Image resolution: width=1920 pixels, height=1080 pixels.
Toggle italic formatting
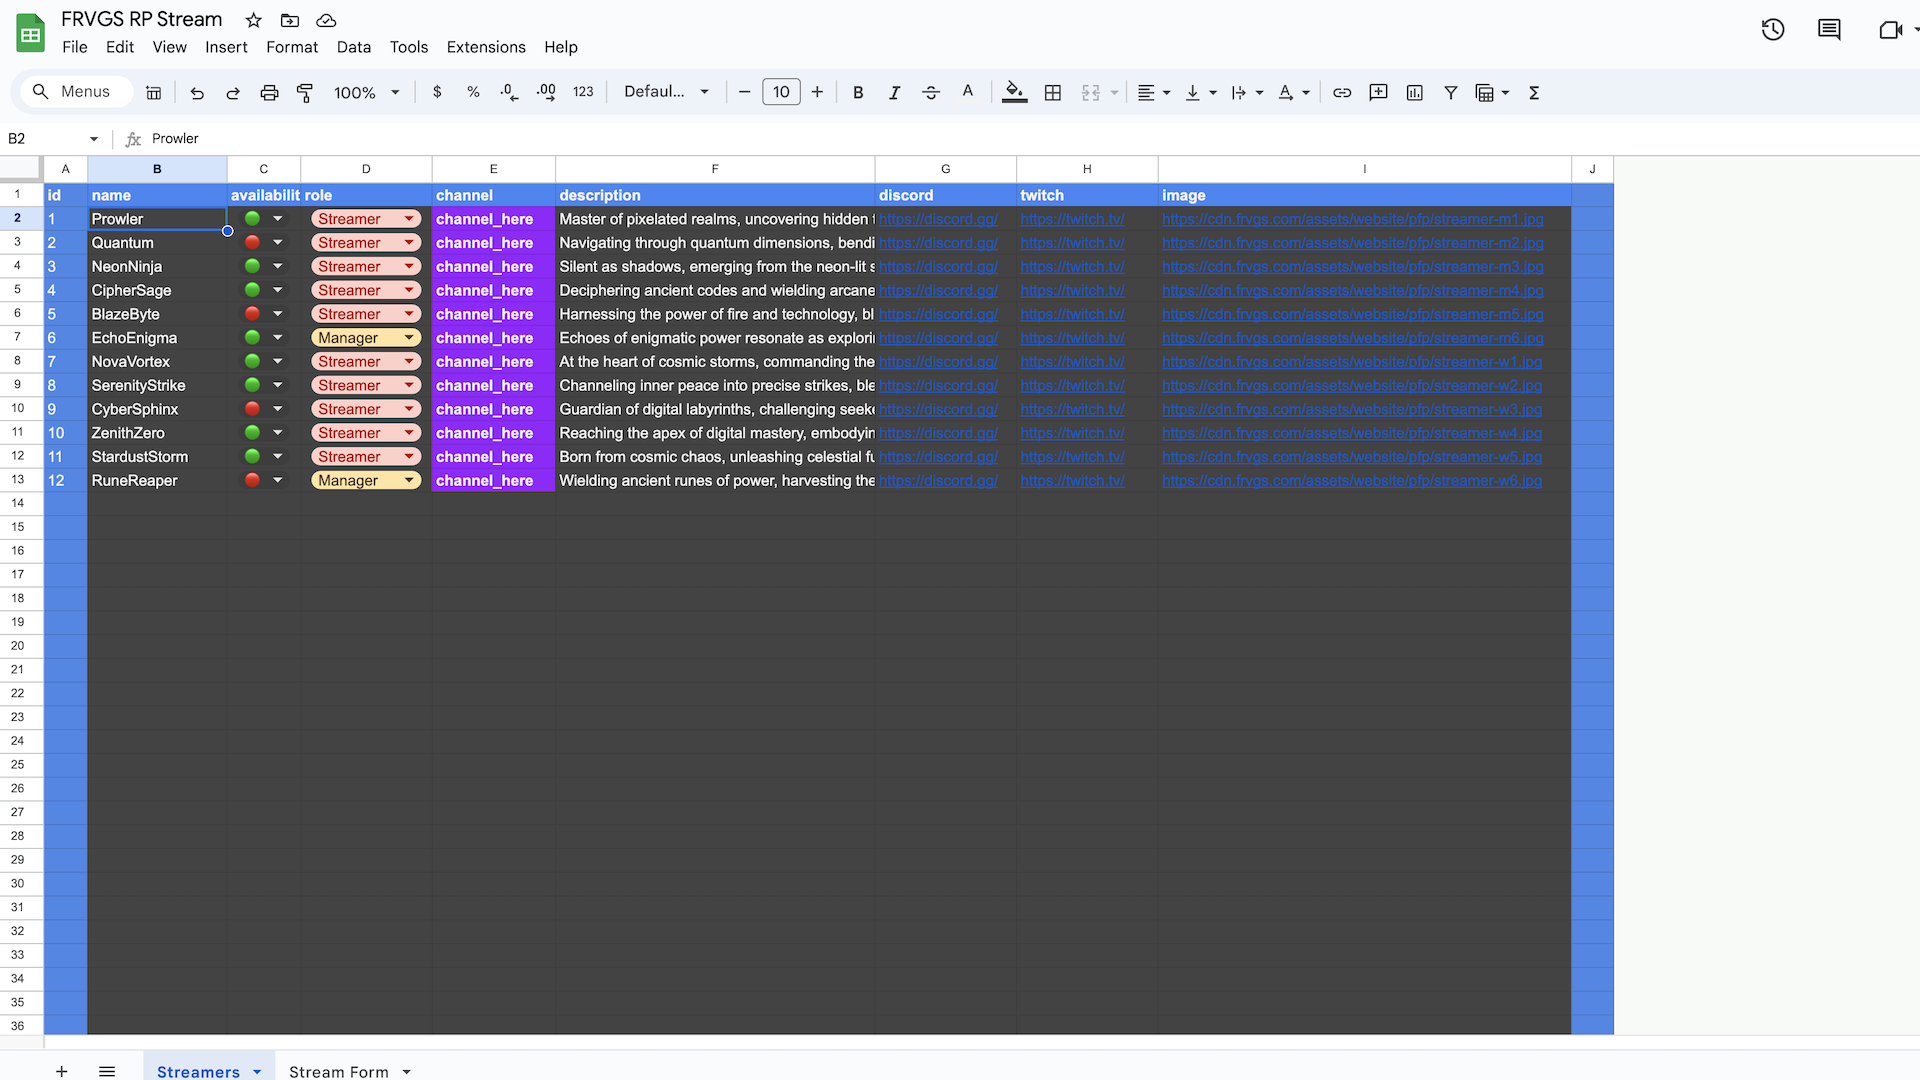click(894, 93)
